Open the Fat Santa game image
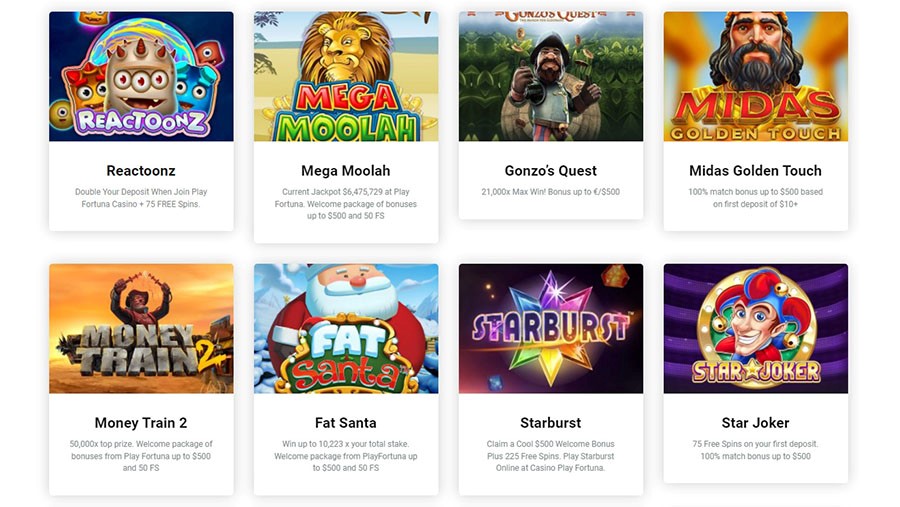 pos(346,328)
